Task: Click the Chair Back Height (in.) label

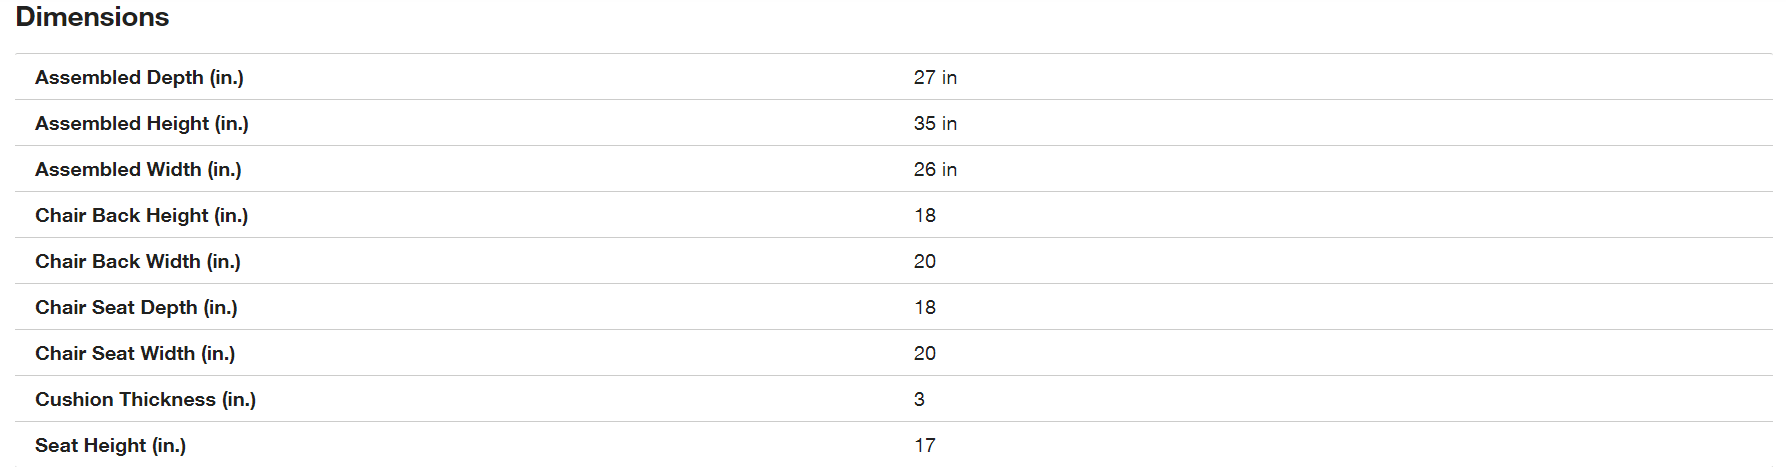Action: click(x=141, y=215)
